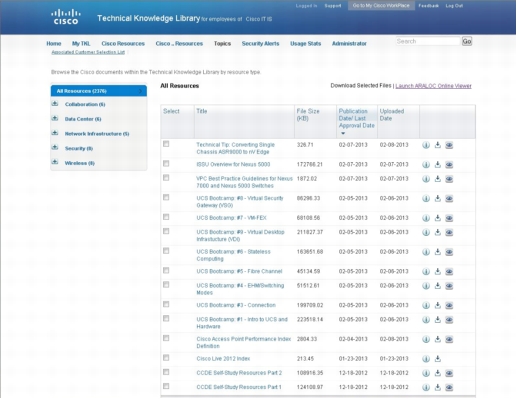Open Topics in navigation bar

[x=222, y=44]
